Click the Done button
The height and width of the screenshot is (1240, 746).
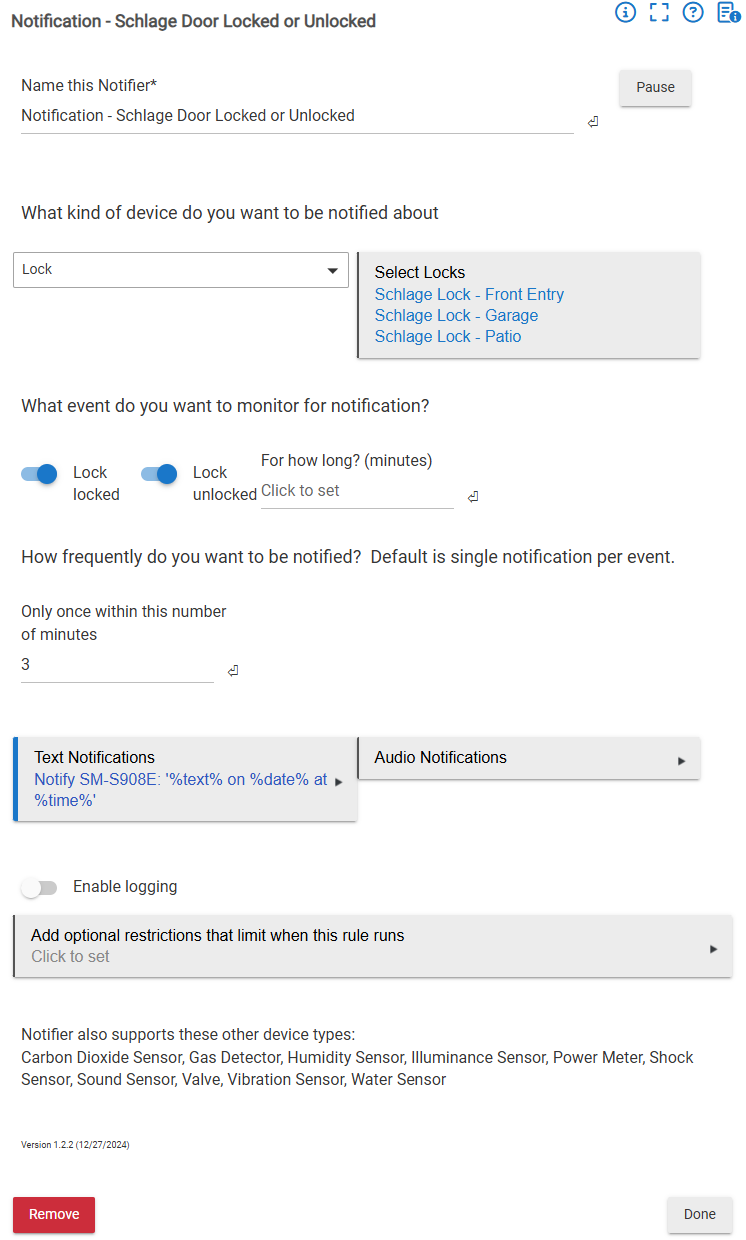click(699, 1215)
